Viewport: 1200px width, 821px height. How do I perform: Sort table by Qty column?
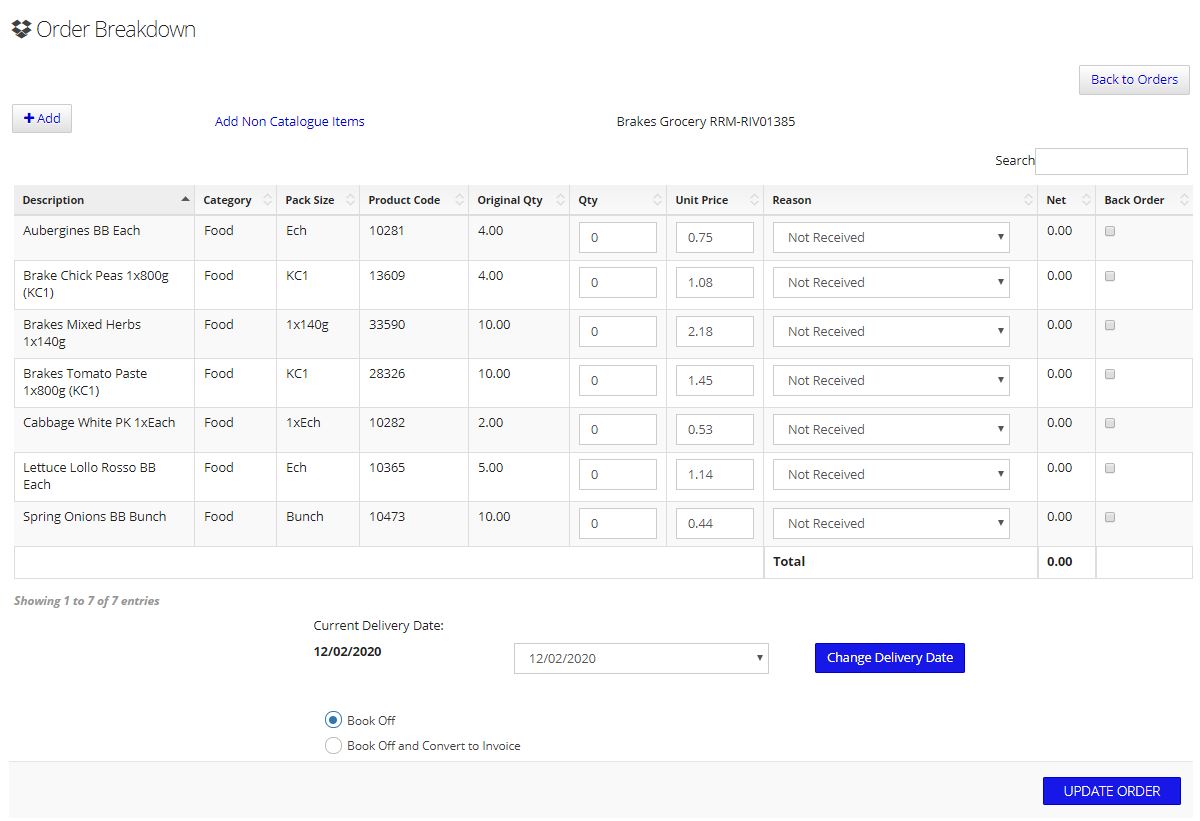pyautogui.click(x=618, y=200)
